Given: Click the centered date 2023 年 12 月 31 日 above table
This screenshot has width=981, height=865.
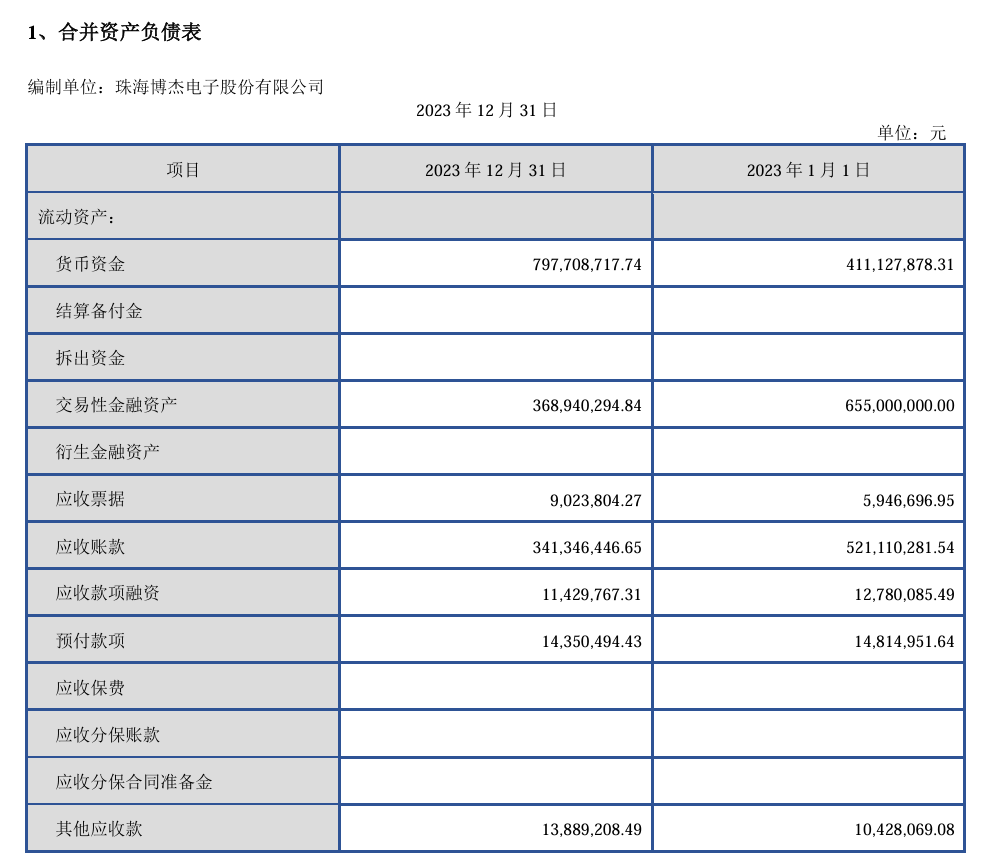Looking at the screenshot, I should coord(486,110).
